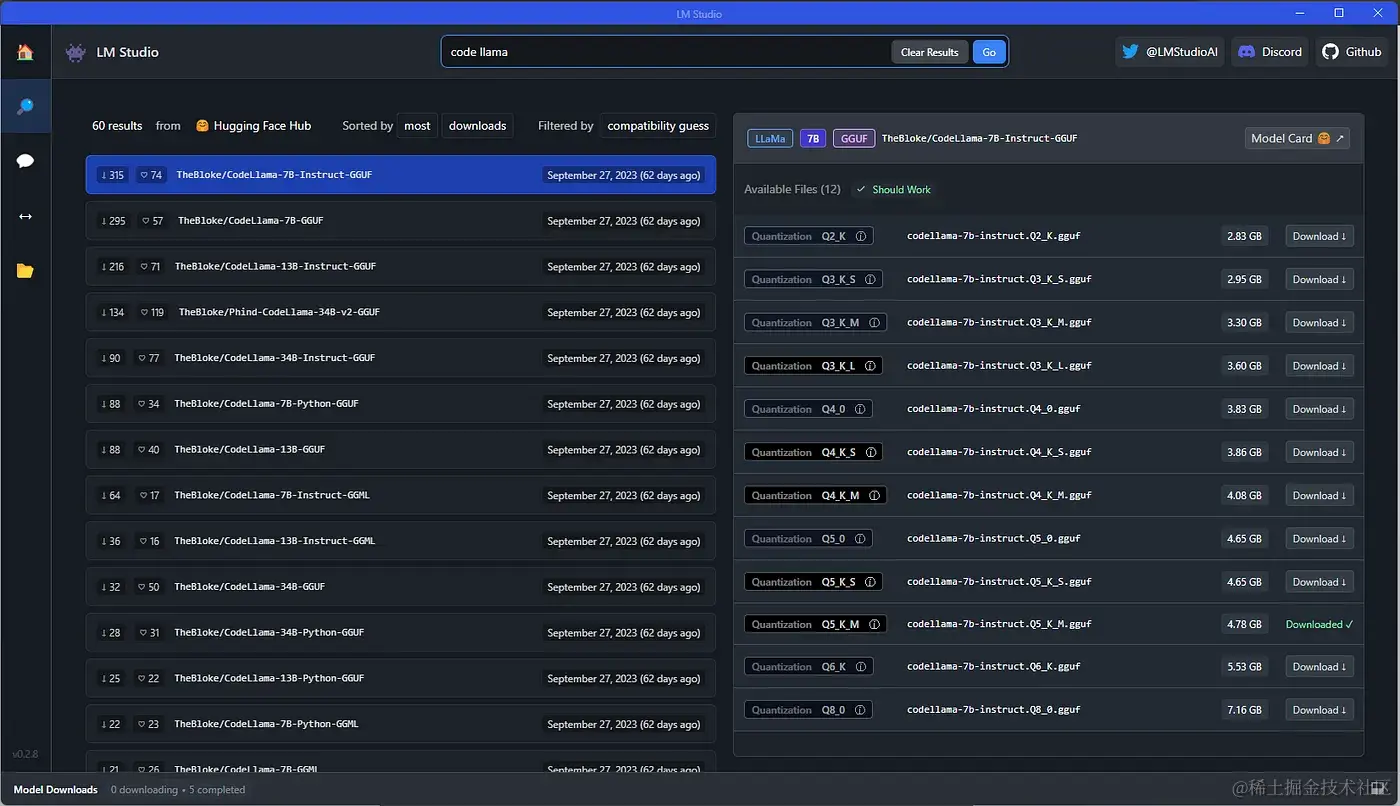Viewport: 1400px width, 806px height.
Task: Select TheBloke/CodeLlama-13B-GGUF result
Action: click(x=401, y=450)
